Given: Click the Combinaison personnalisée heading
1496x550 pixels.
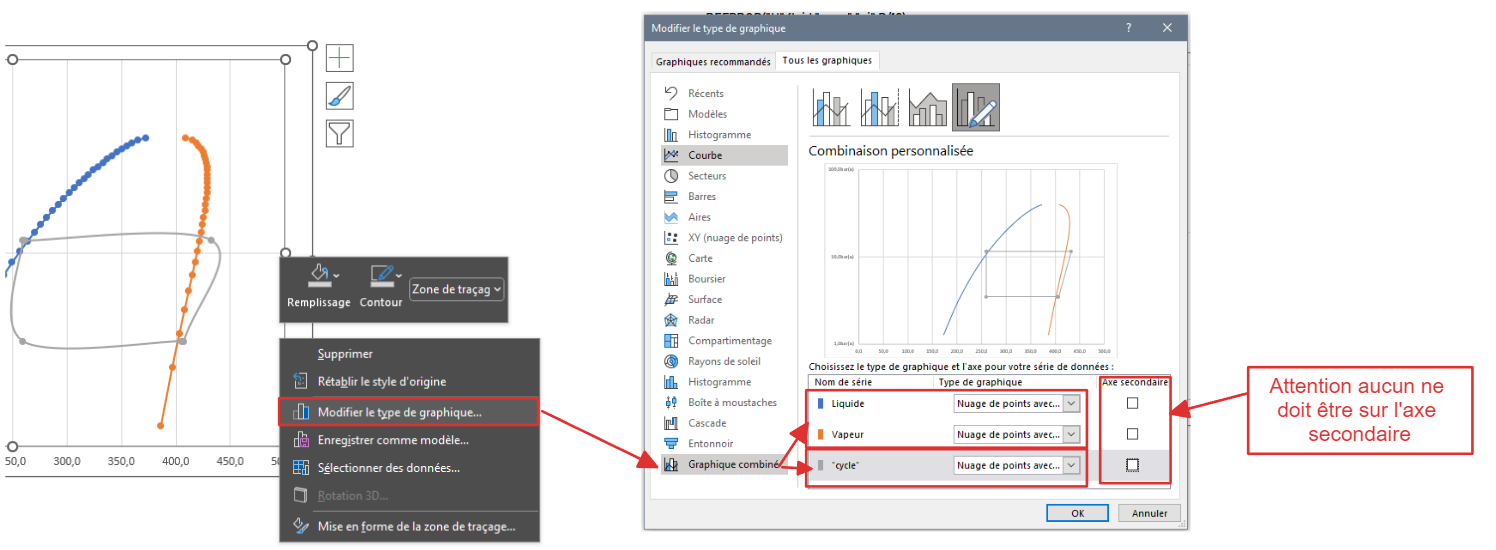Looking at the screenshot, I should point(890,151).
